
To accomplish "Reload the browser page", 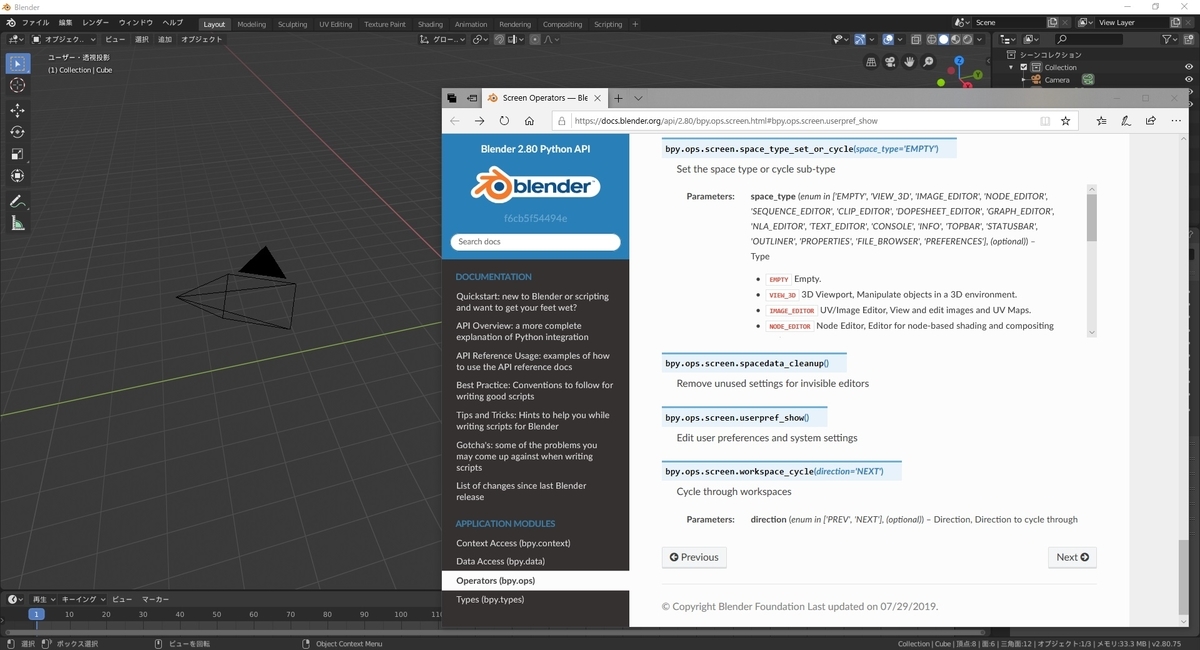I will tap(504, 120).
